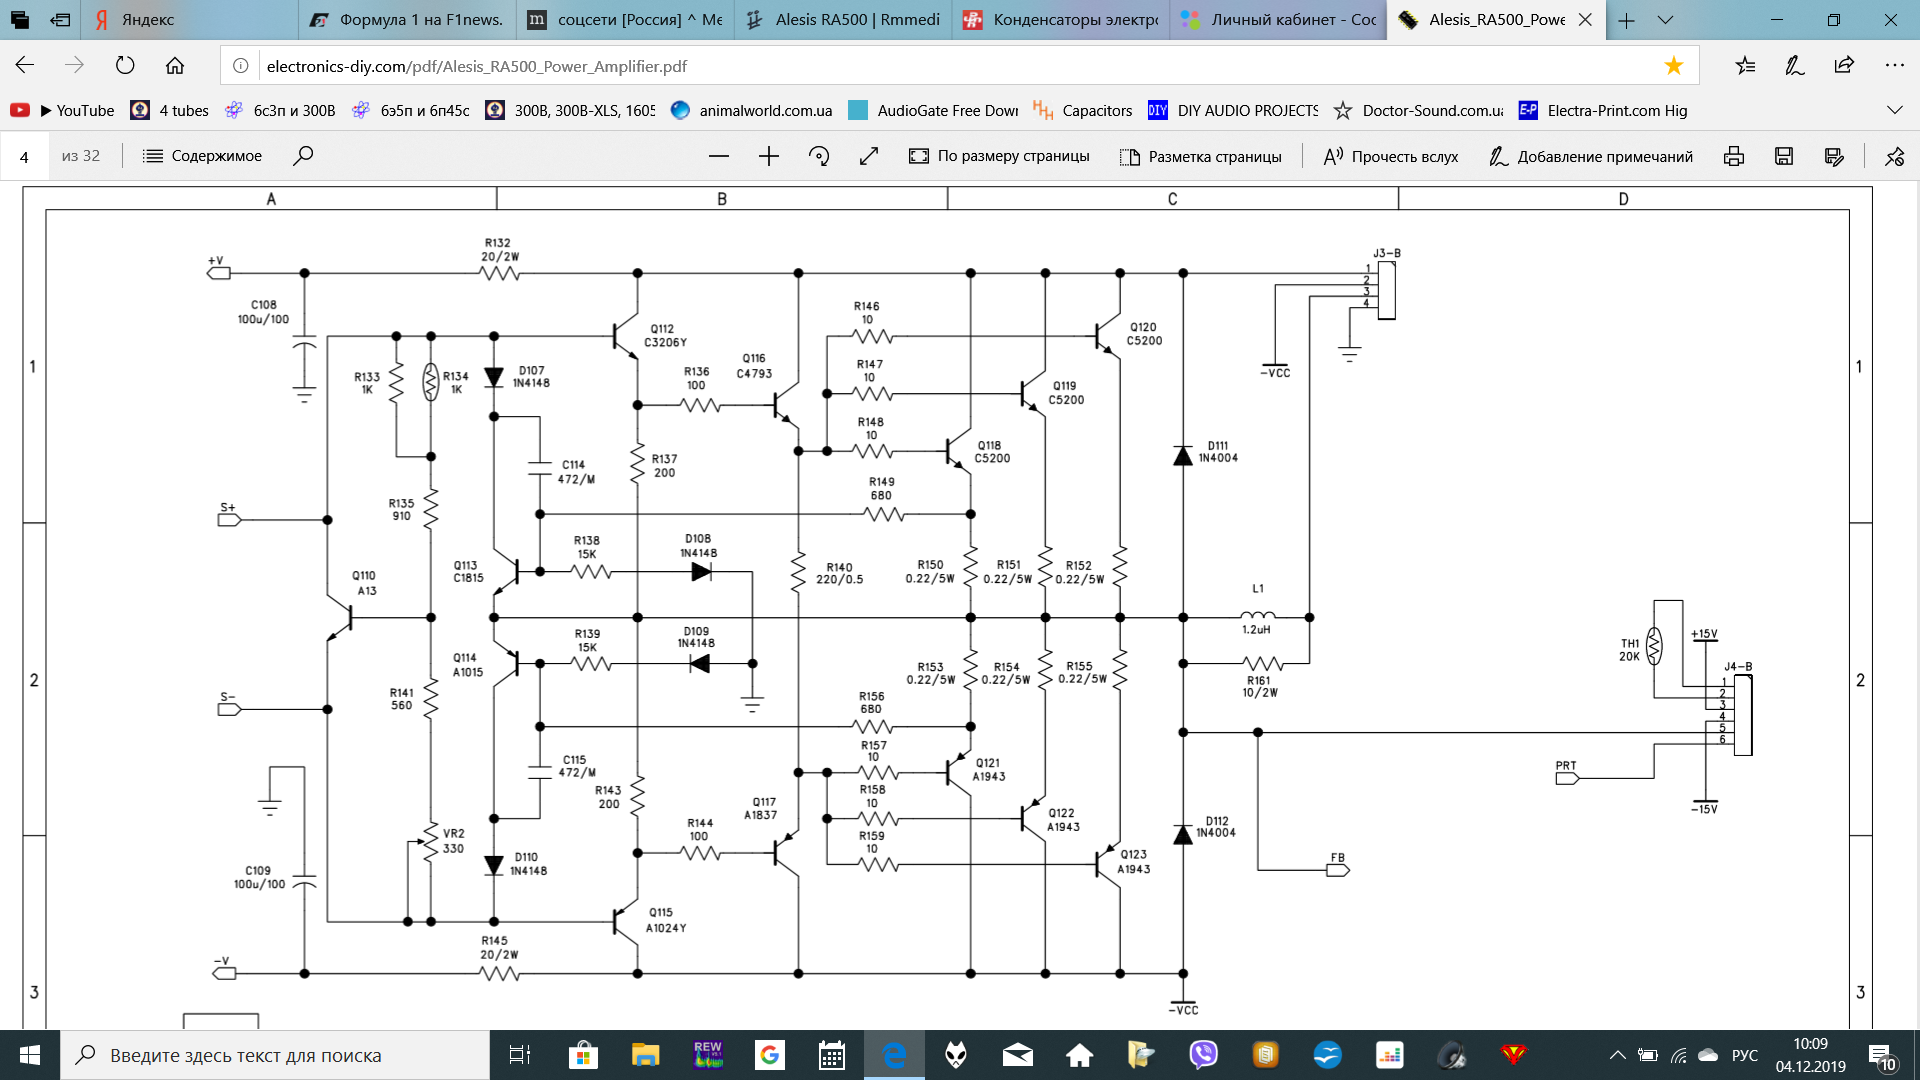Screen dimensions: 1920x1080
Task: Open PDF search magnifier icon
Action: (303, 156)
